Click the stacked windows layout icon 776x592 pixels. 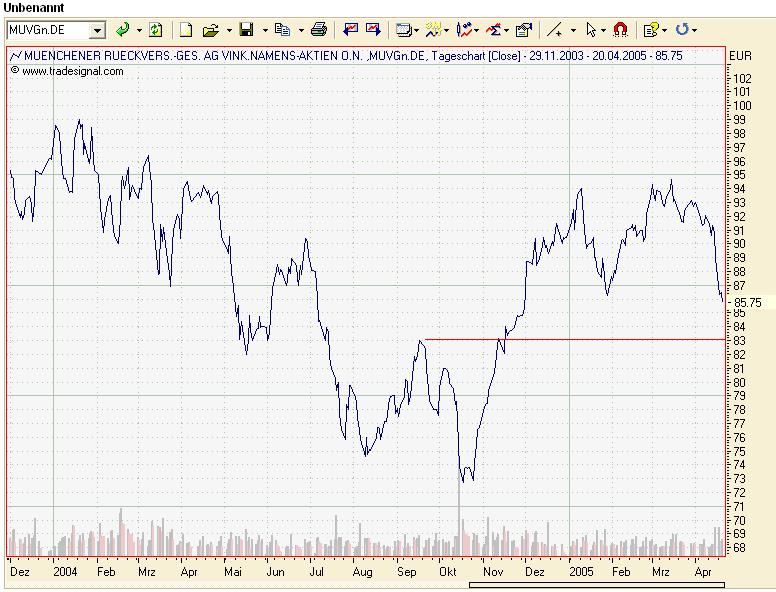coord(403,30)
